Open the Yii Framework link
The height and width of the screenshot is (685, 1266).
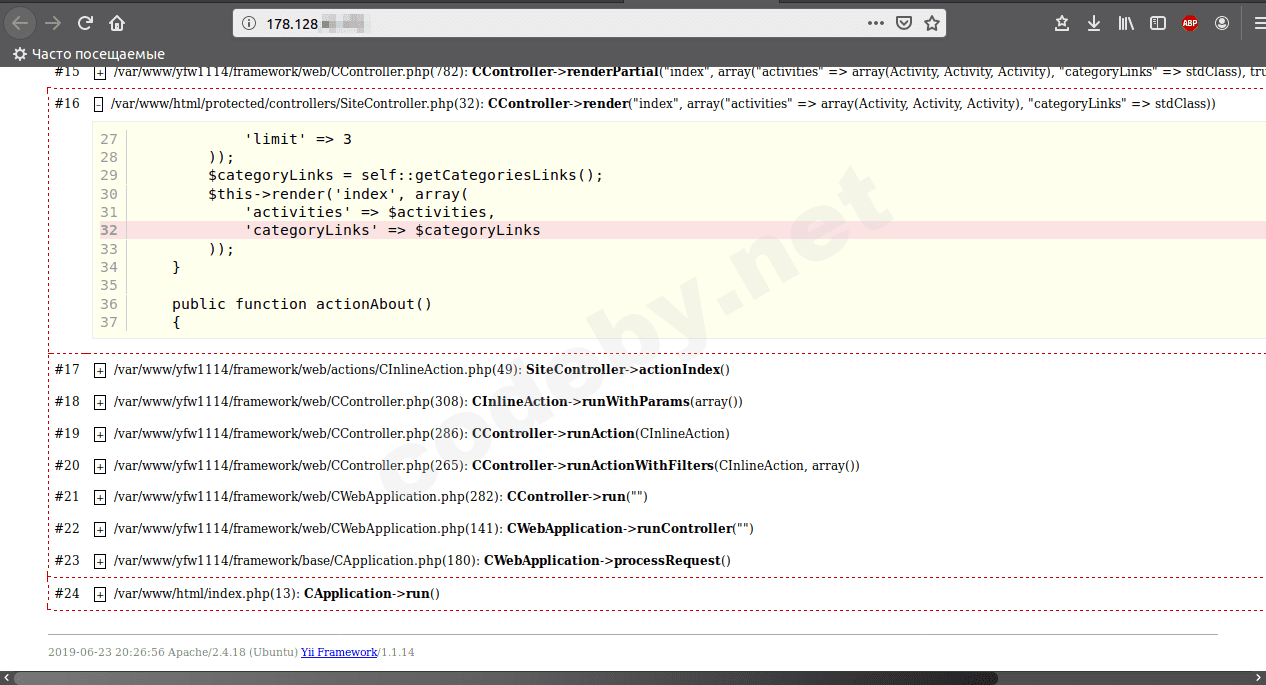point(339,652)
